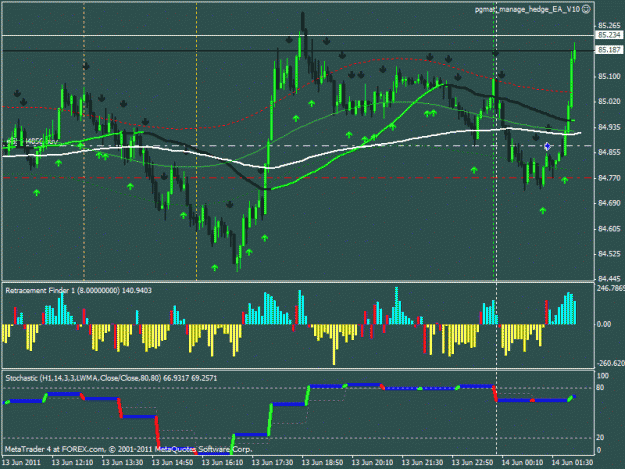Click the 13 Jun 16:10 time label

click(222, 463)
